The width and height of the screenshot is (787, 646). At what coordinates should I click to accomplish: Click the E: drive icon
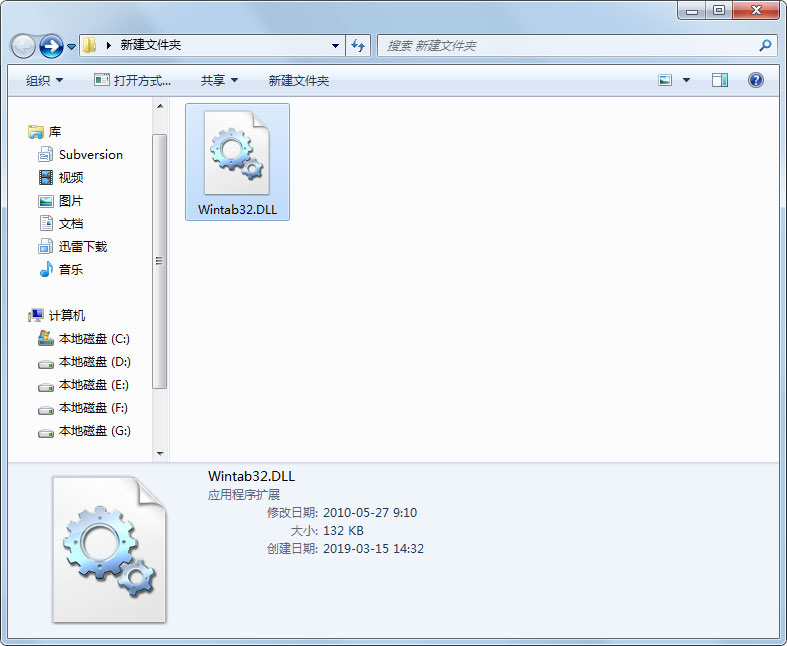click(46, 387)
